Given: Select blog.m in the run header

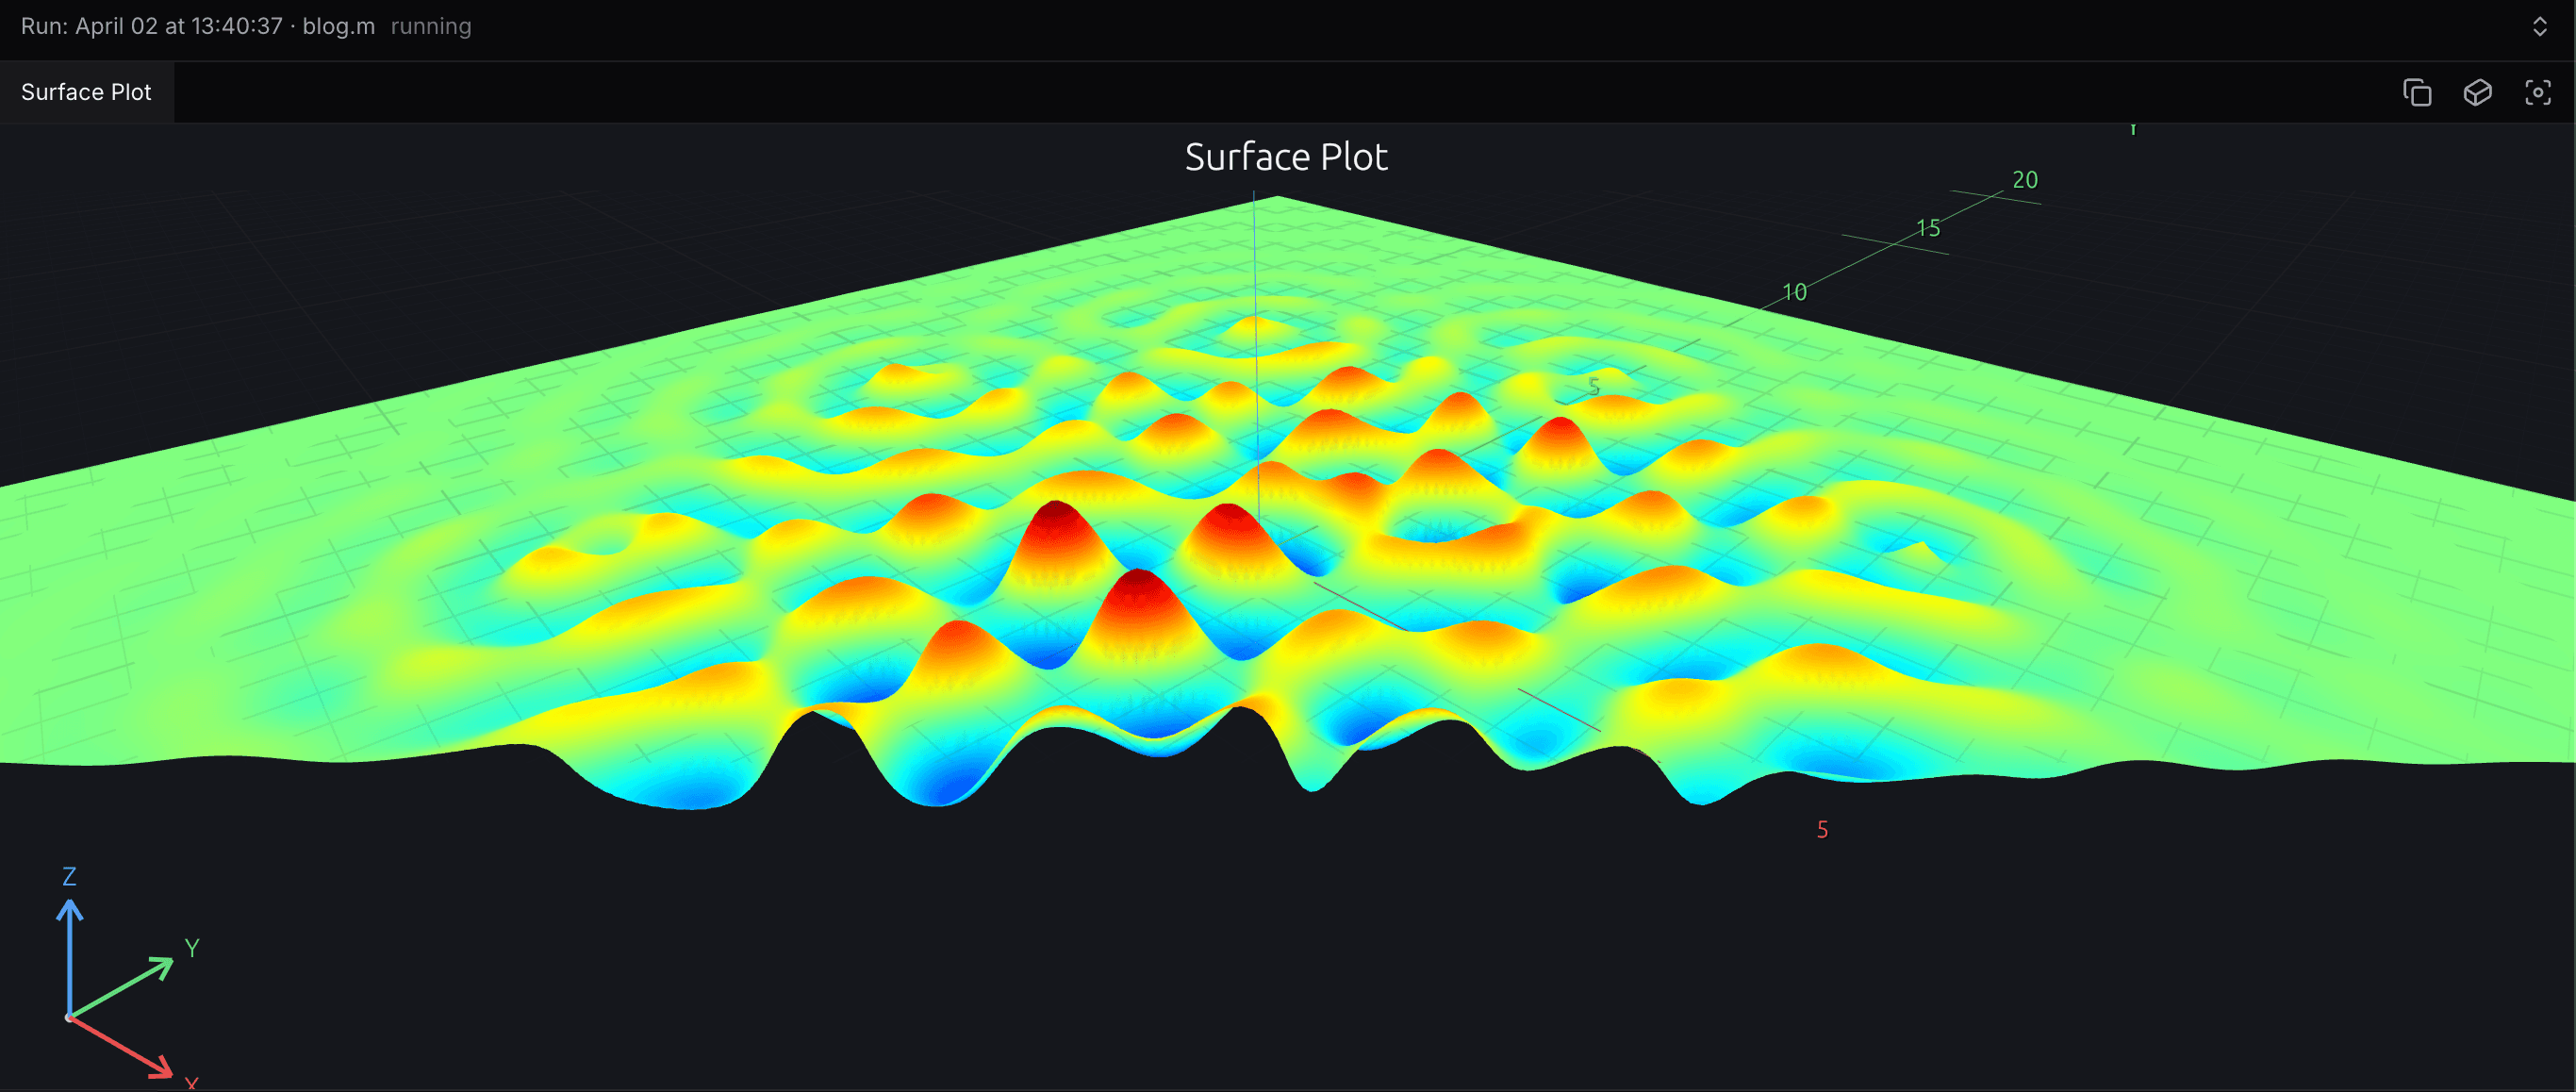Looking at the screenshot, I should pyautogui.click(x=337, y=26).
